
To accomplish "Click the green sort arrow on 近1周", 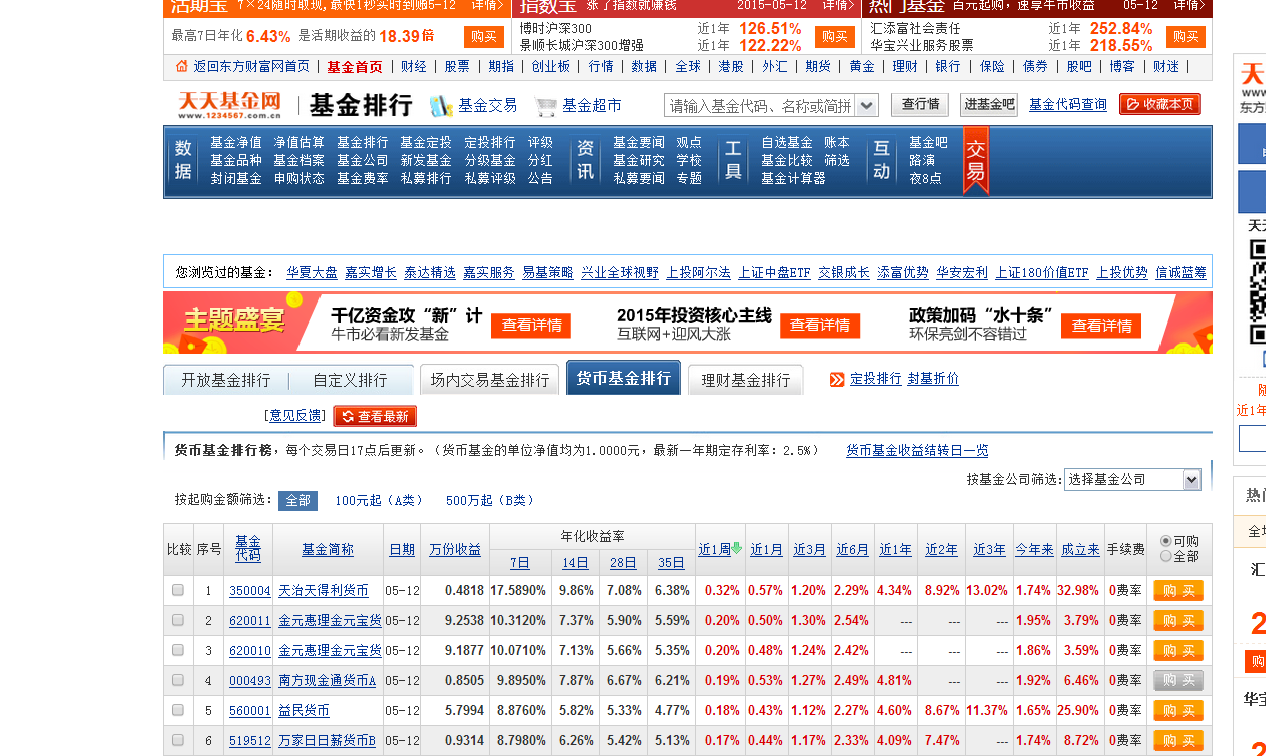I will pos(737,548).
